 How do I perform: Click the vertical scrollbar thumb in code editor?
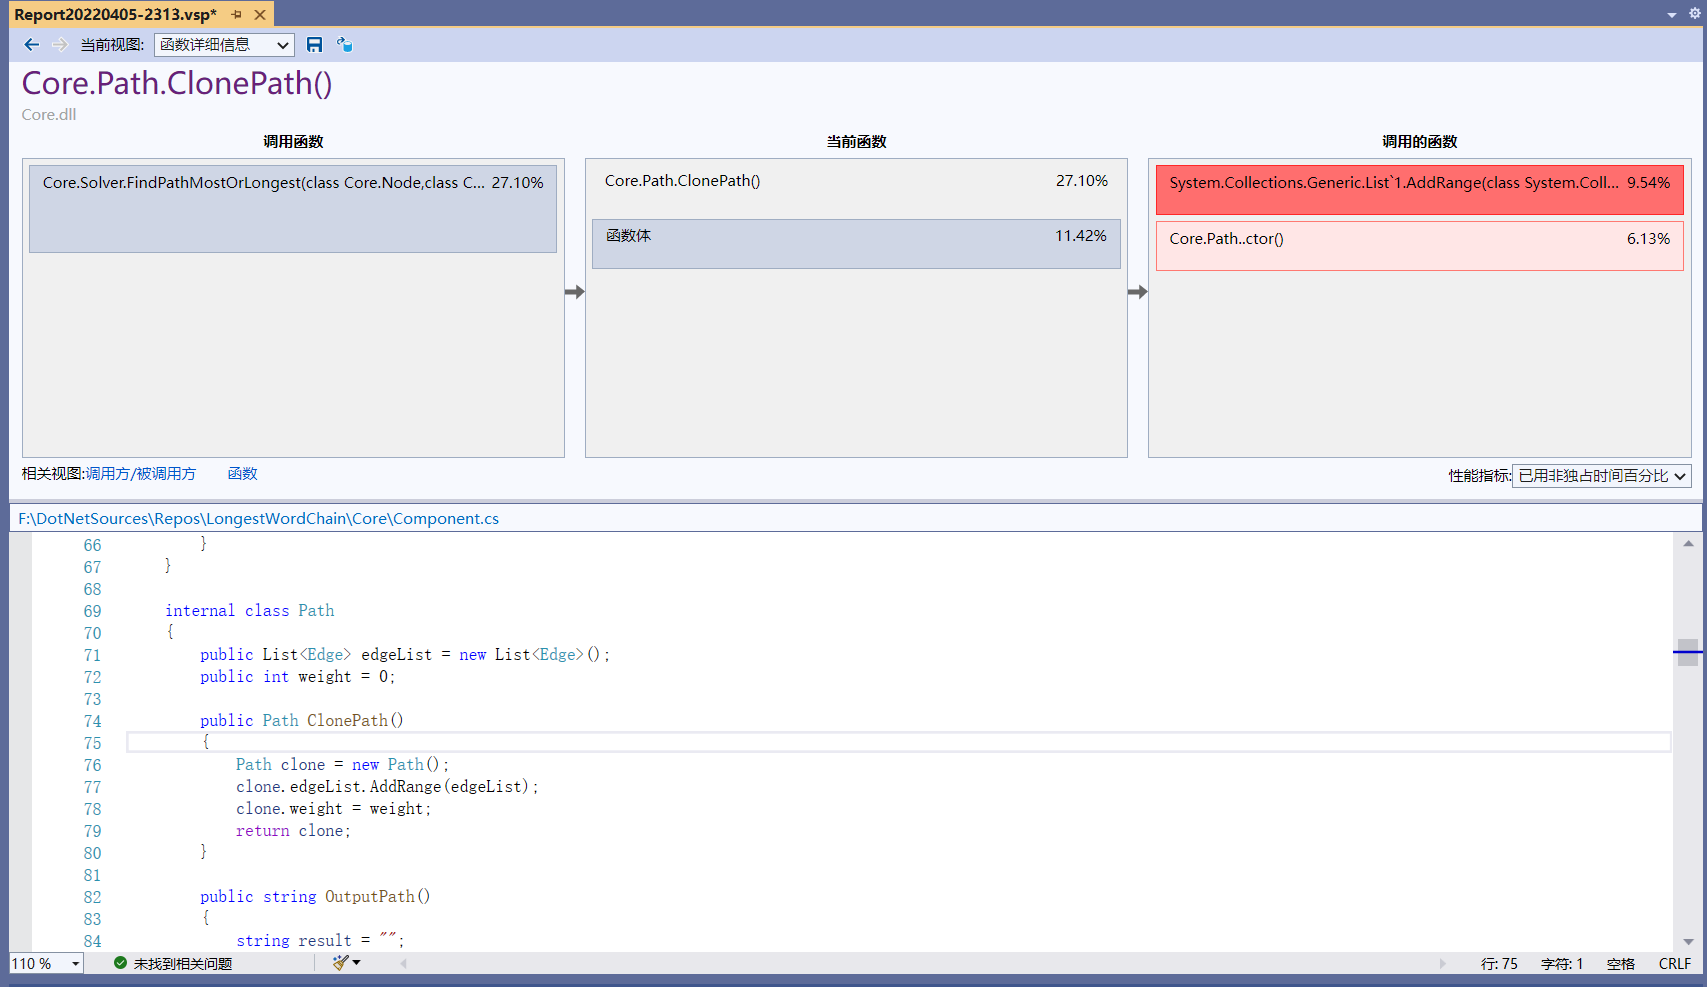1688,652
